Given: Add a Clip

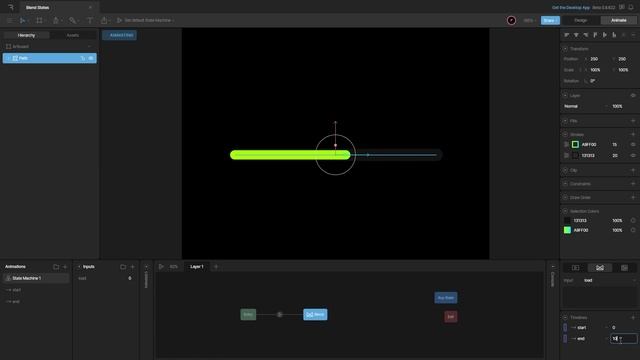Looking at the screenshot, I should point(633,170).
